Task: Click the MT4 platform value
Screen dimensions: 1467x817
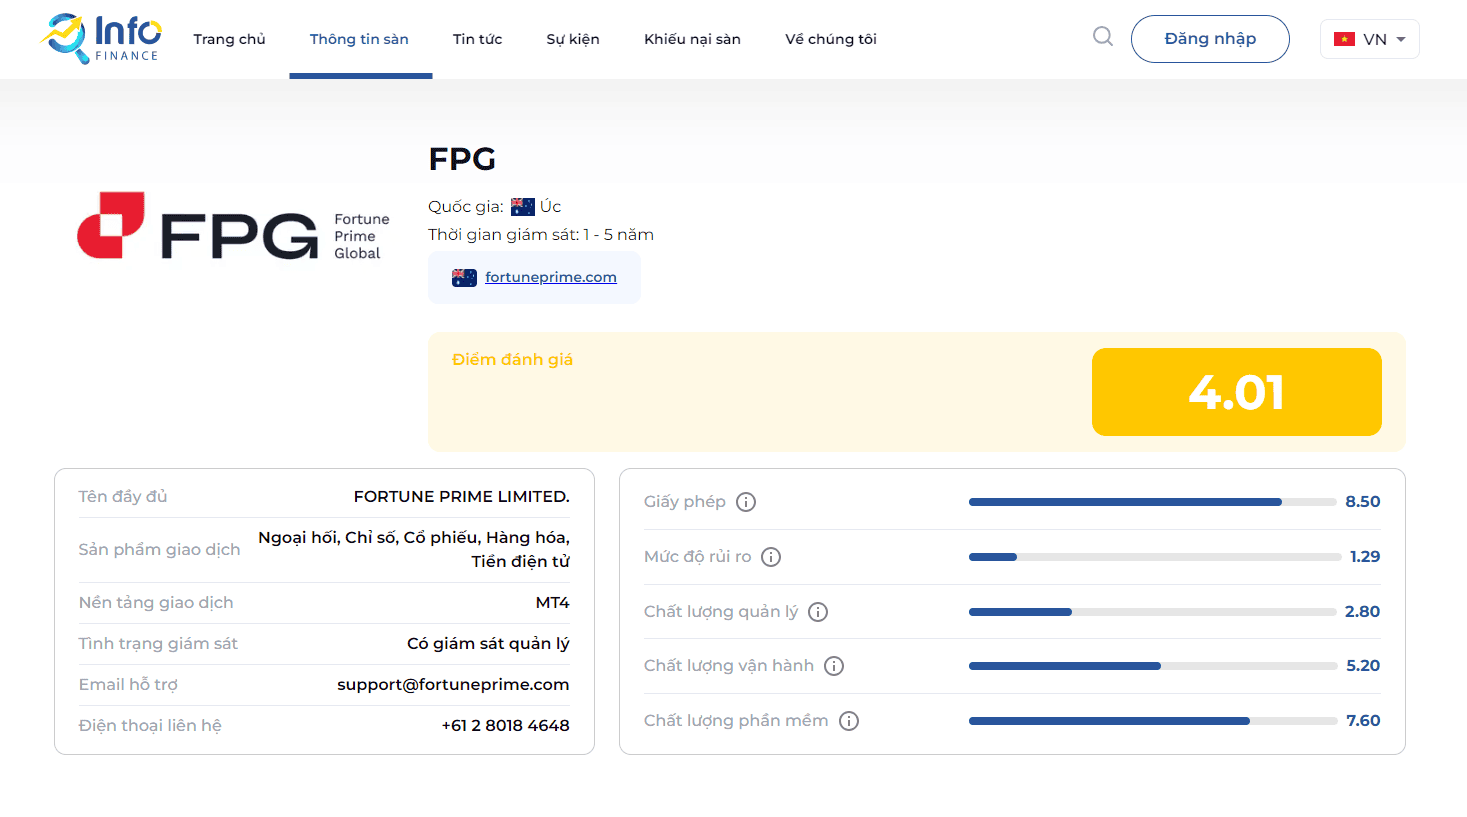Action: 552,603
